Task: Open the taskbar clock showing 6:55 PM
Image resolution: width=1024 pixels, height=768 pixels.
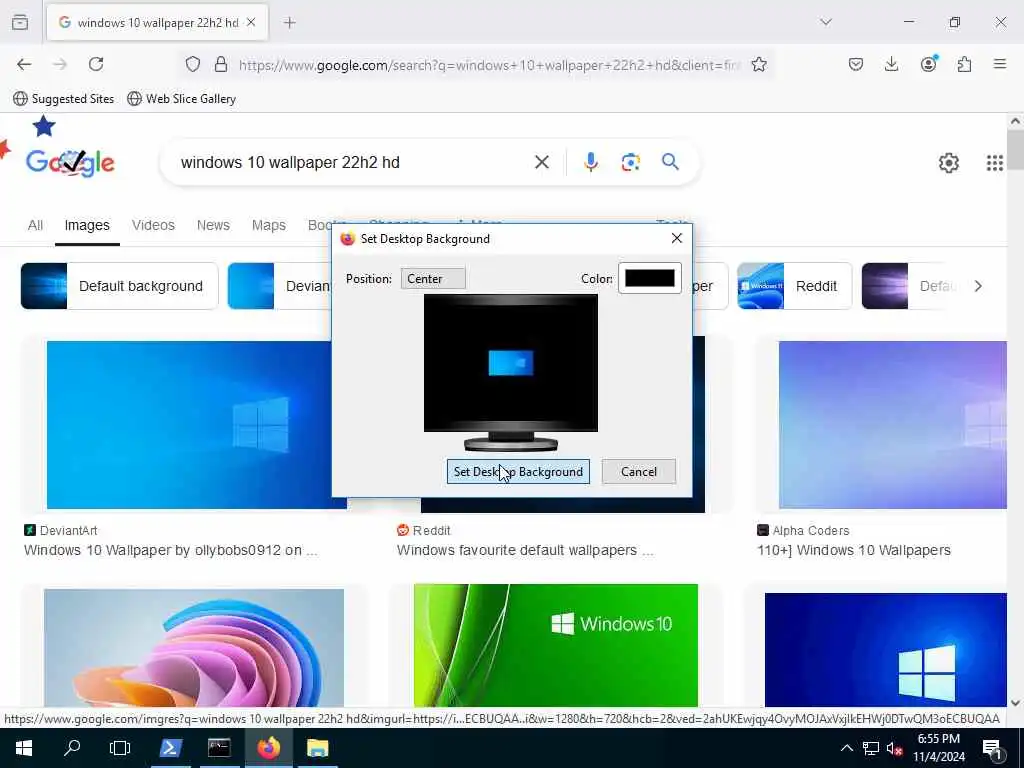Action: click(x=938, y=748)
